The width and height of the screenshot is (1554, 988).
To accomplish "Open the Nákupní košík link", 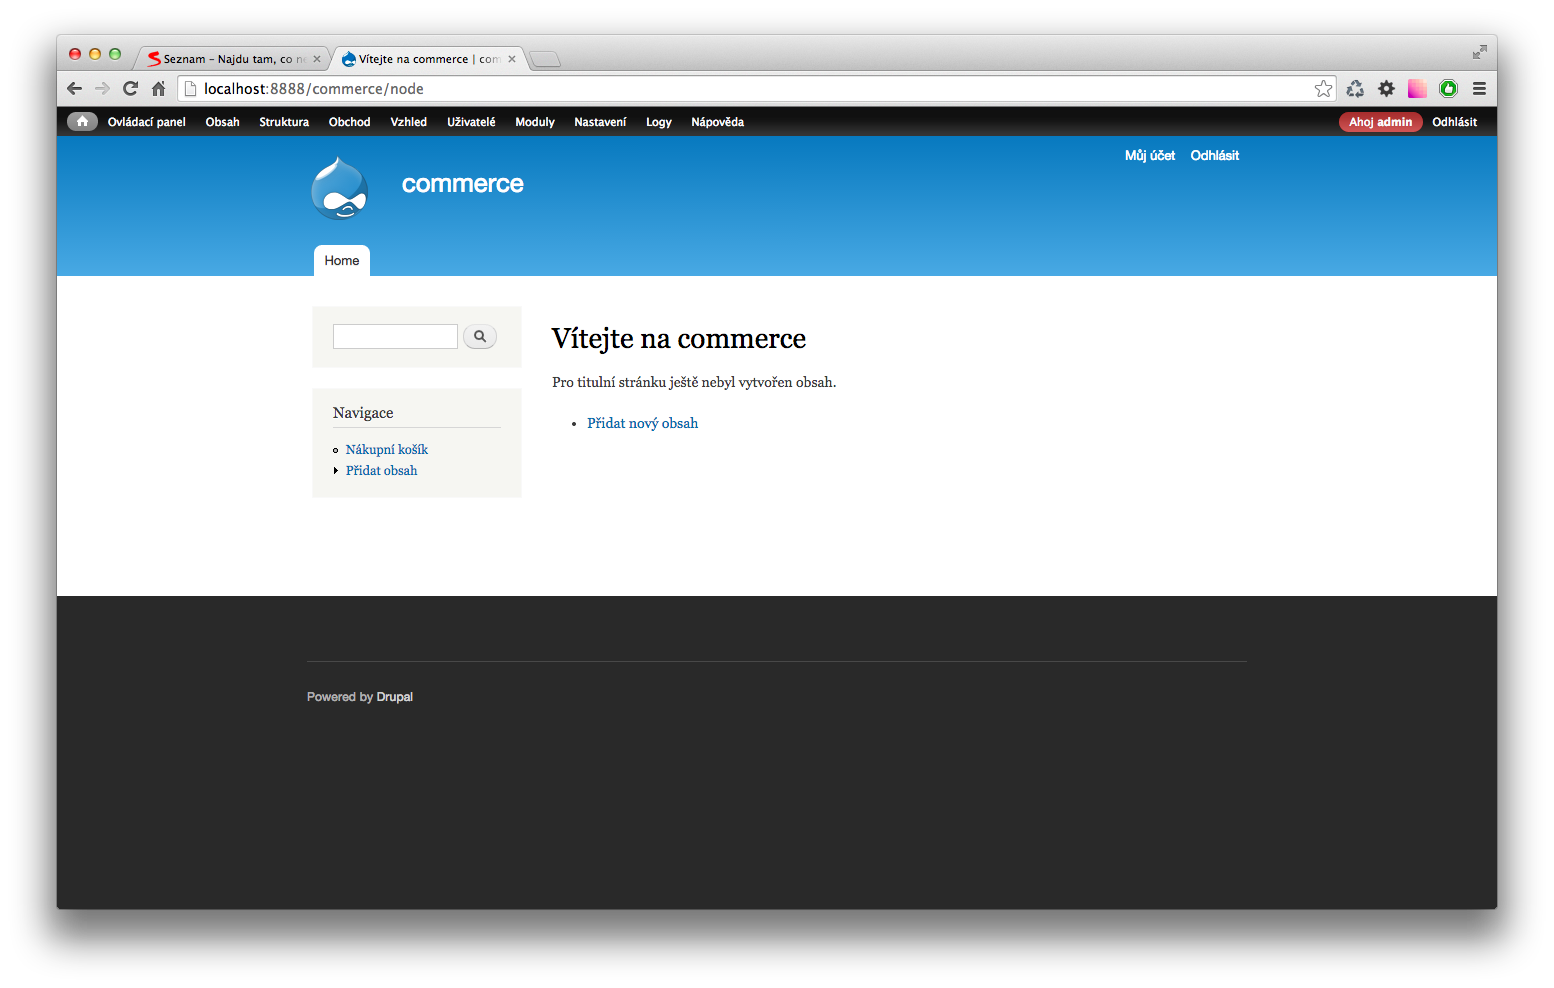I will 386,450.
